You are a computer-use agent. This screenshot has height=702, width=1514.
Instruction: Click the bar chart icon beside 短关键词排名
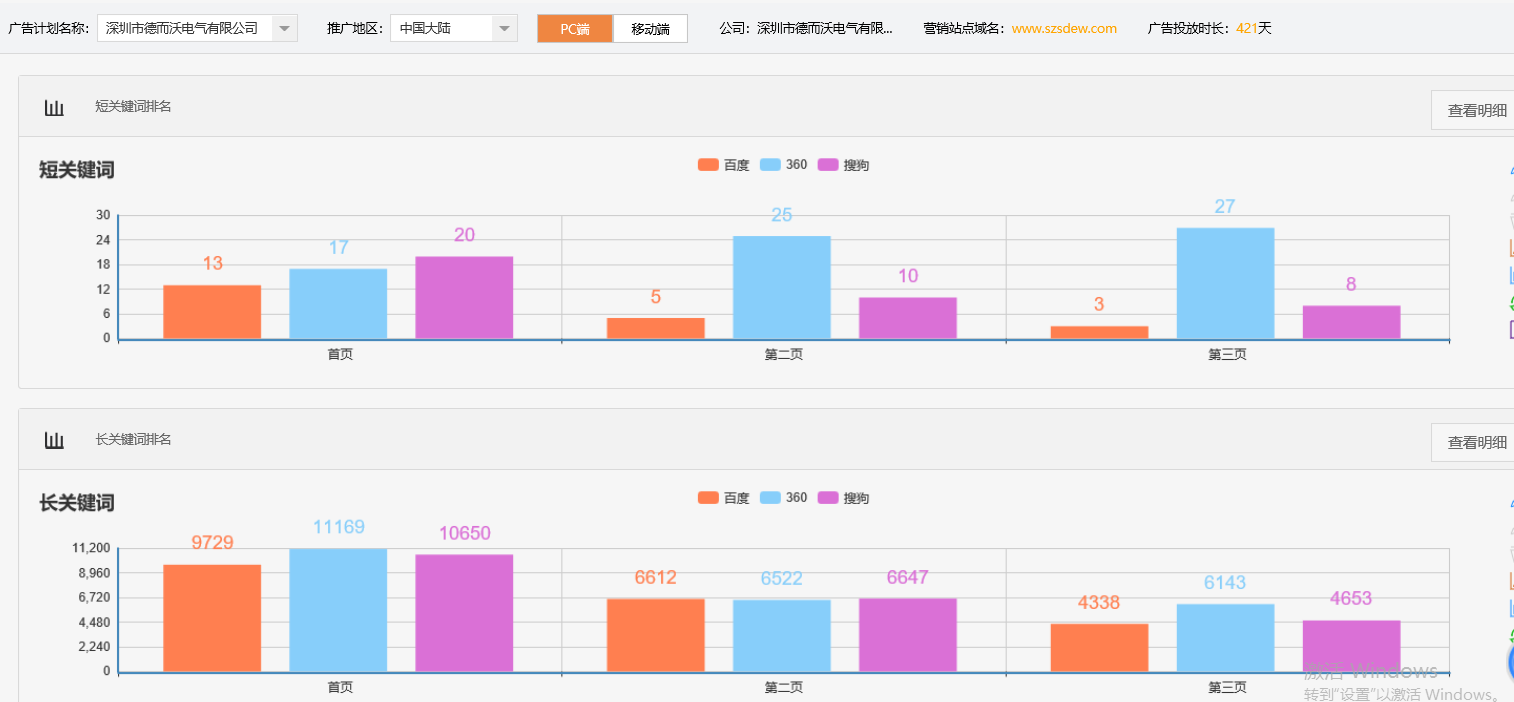(x=54, y=107)
